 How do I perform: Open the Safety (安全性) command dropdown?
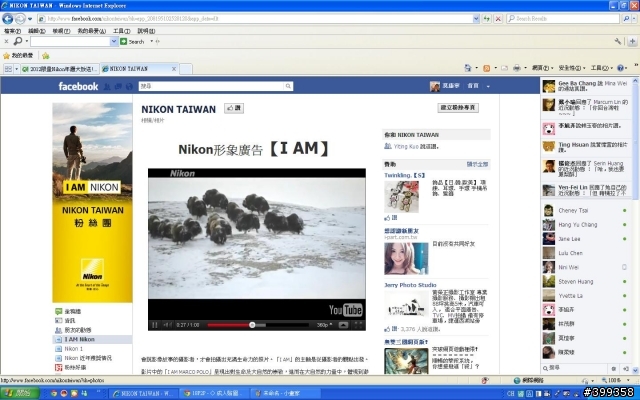(572, 68)
